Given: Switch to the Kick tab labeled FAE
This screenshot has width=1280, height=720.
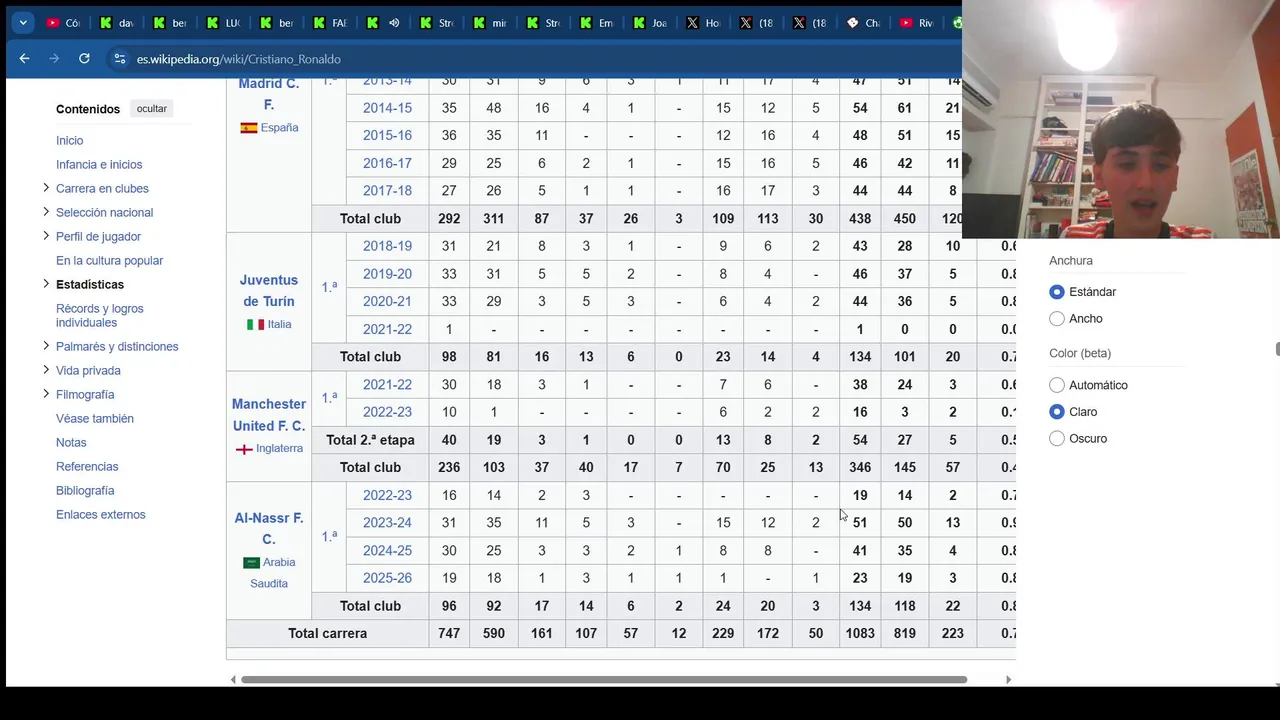Looking at the screenshot, I should tap(331, 23).
